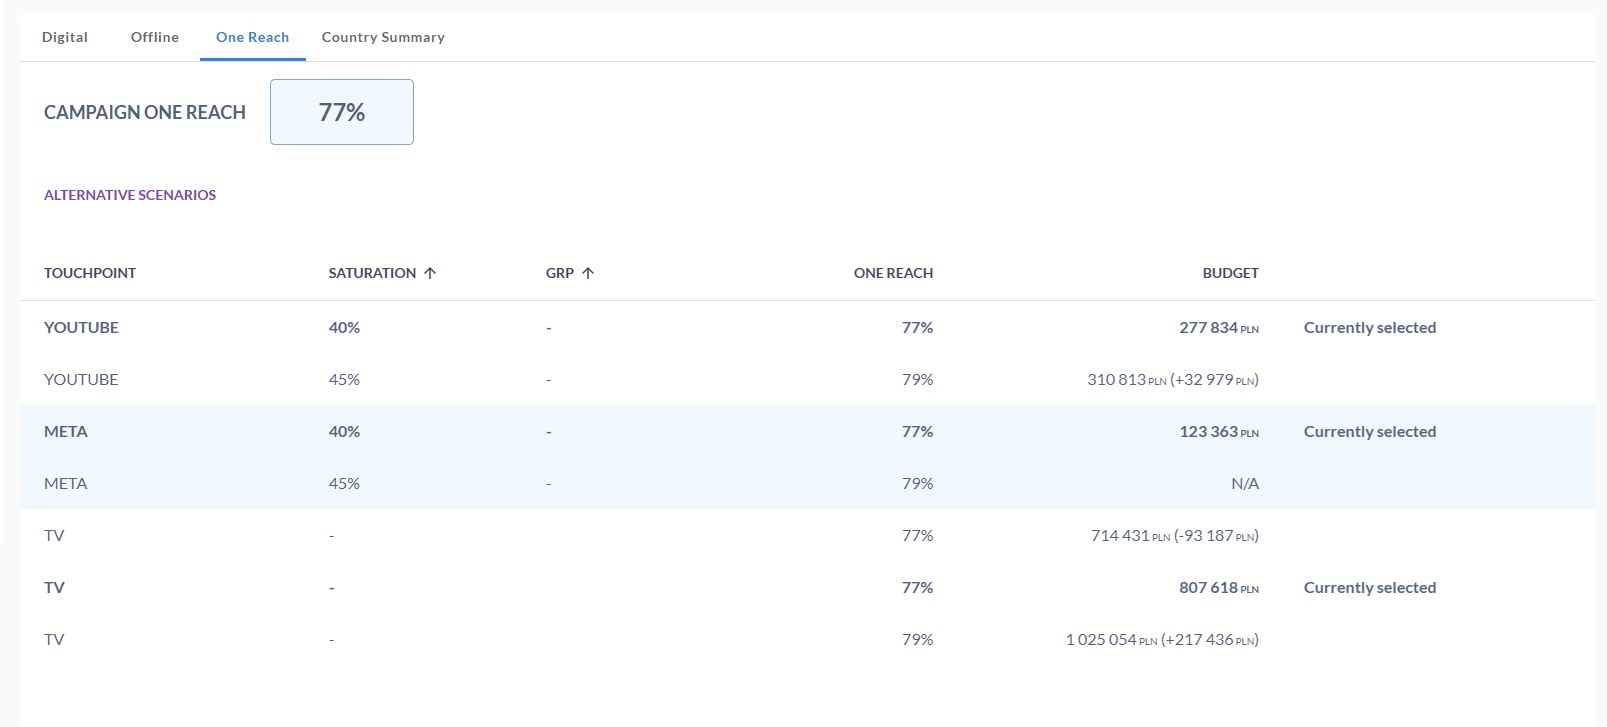The width and height of the screenshot is (1607, 727).
Task: Open the Offline tab
Action: point(155,37)
